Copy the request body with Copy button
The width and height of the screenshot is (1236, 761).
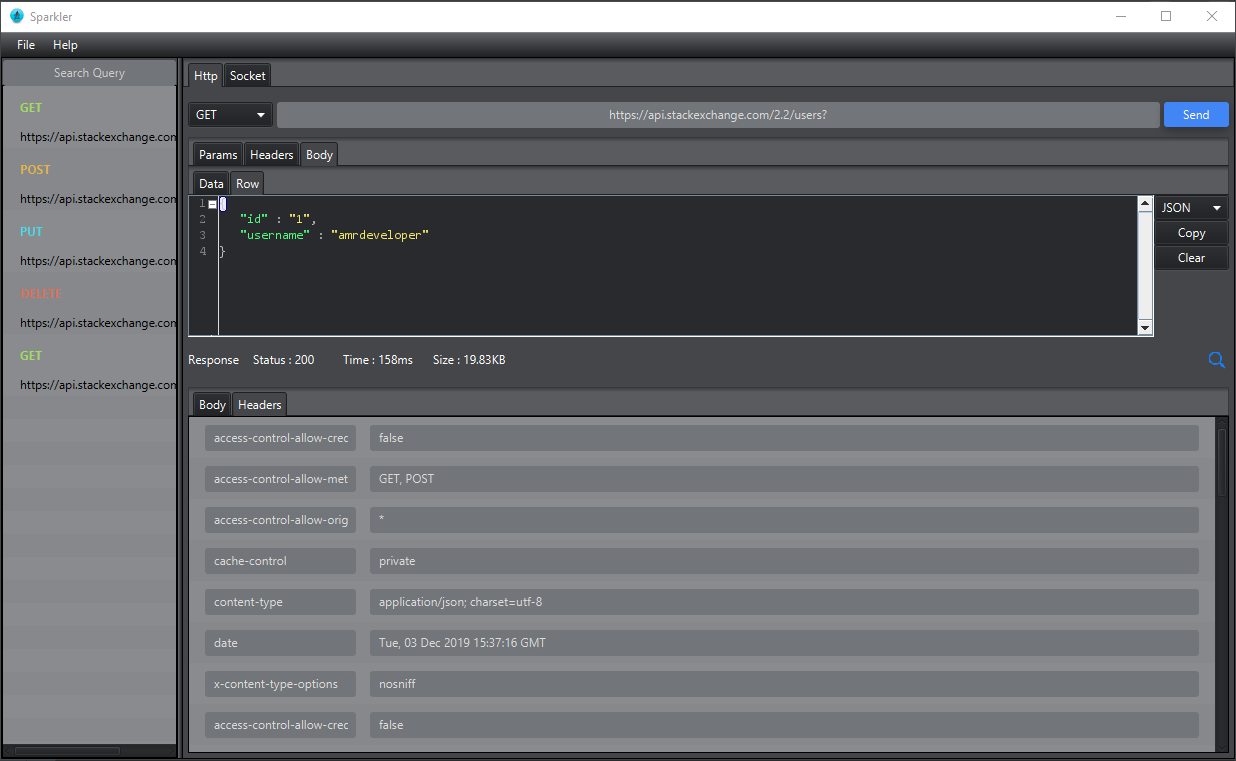point(1191,233)
